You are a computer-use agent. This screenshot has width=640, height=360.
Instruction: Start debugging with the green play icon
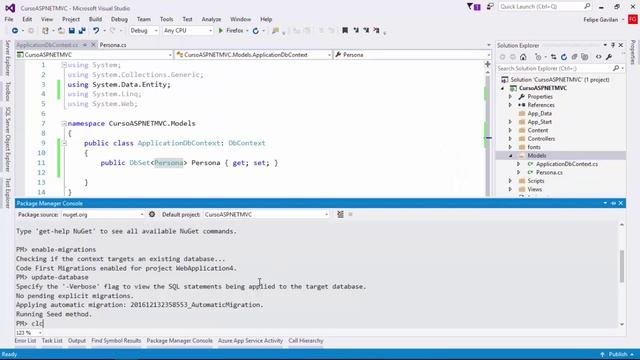[221, 31]
